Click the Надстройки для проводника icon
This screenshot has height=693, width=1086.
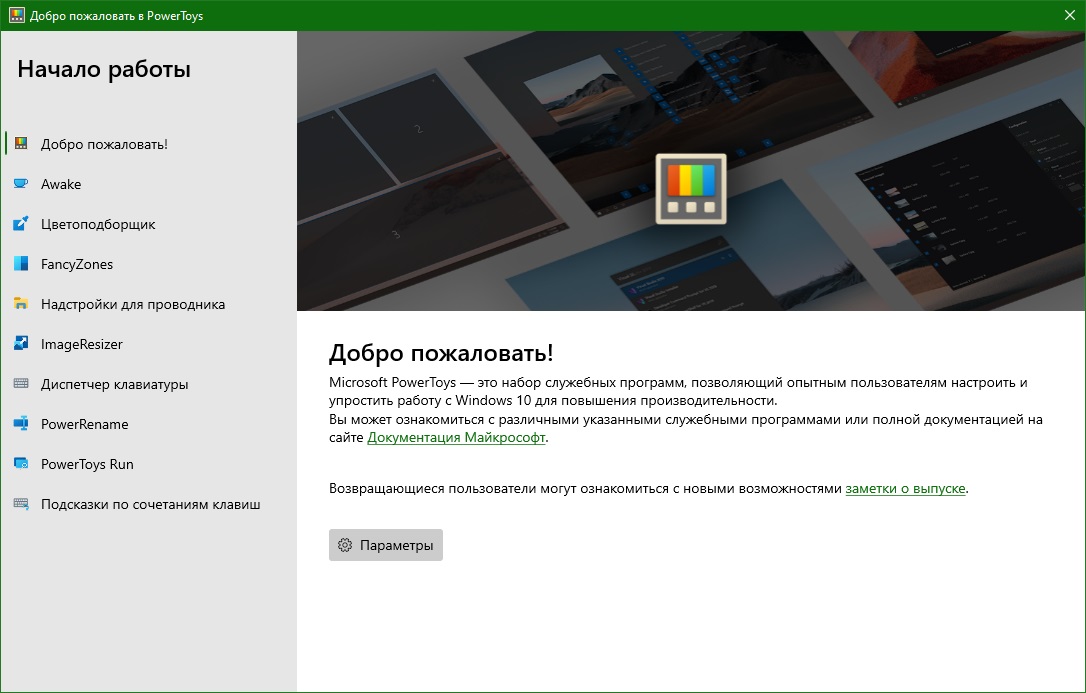coord(24,304)
